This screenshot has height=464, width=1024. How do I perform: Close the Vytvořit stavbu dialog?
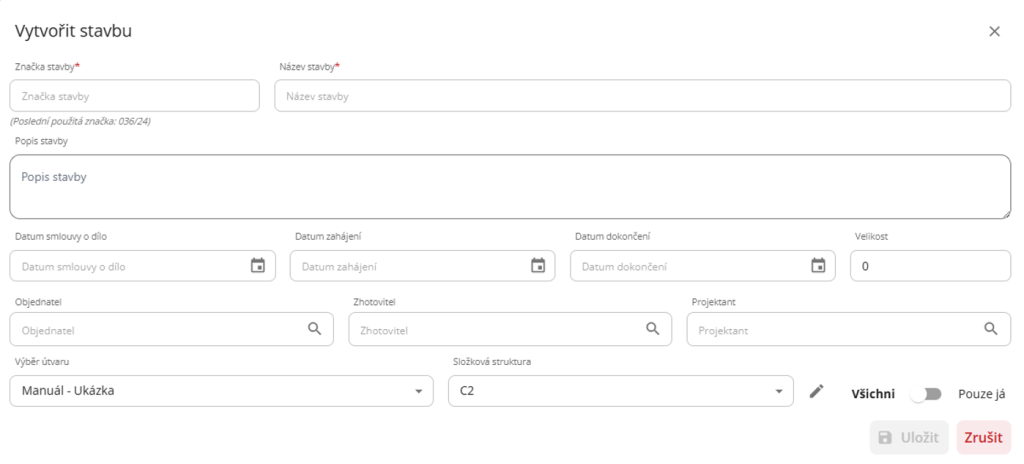point(994,31)
